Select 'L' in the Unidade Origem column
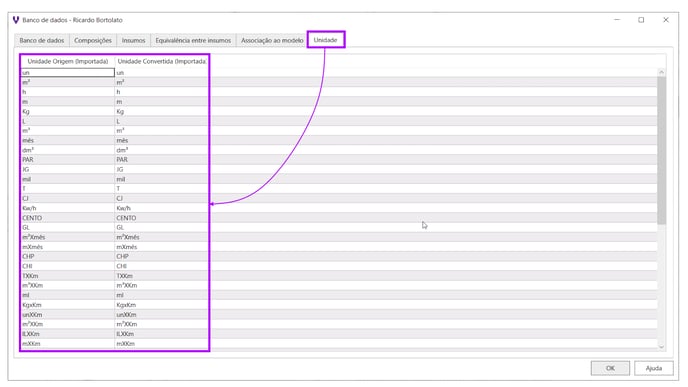Screen dimensions: 688x387 pyautogui.click(x=68, y=121)
